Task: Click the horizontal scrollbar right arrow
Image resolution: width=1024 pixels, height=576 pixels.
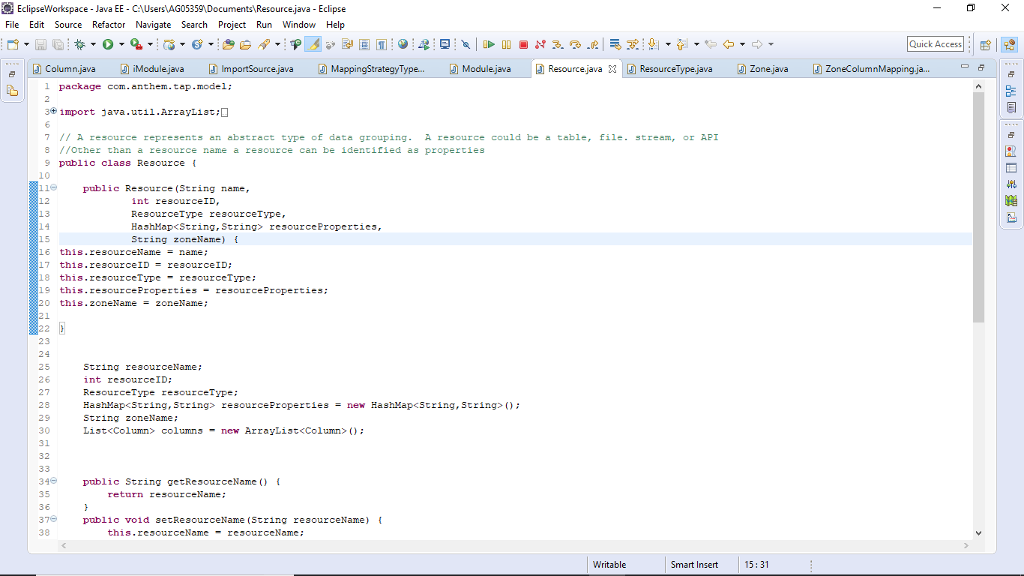Action: pos(965,545)
